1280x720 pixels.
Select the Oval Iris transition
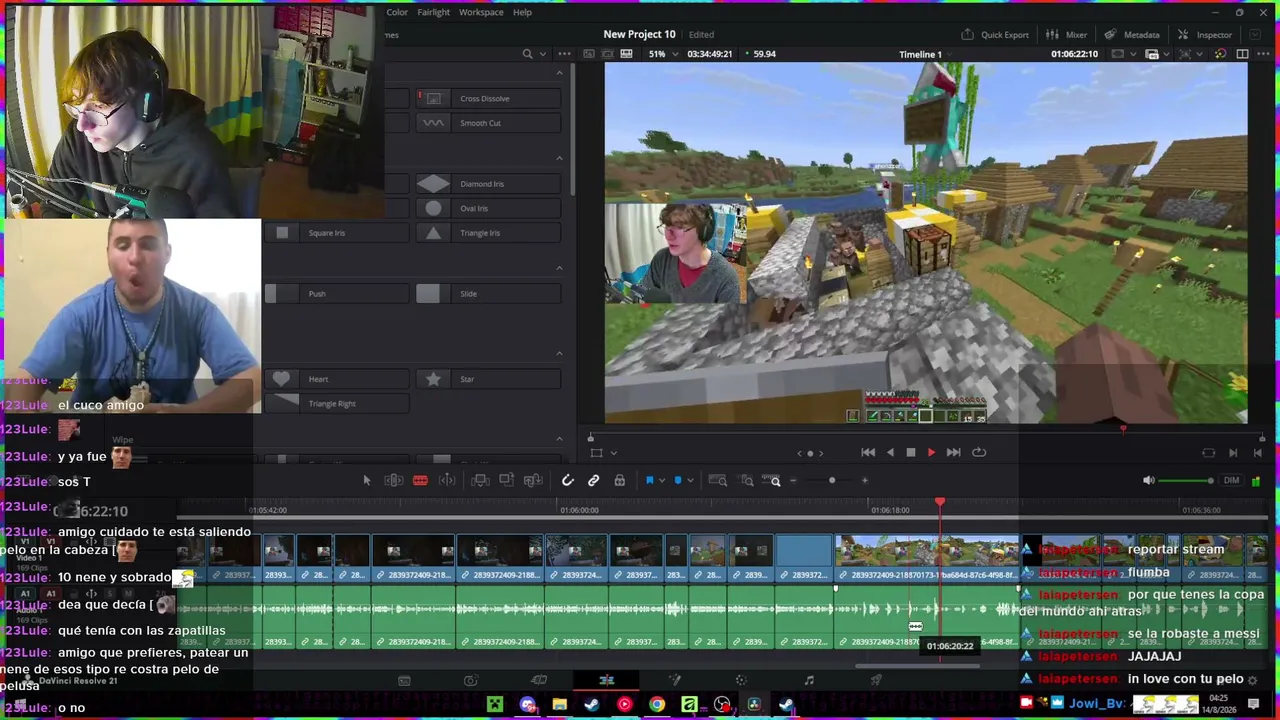click(x=488, y=208)
